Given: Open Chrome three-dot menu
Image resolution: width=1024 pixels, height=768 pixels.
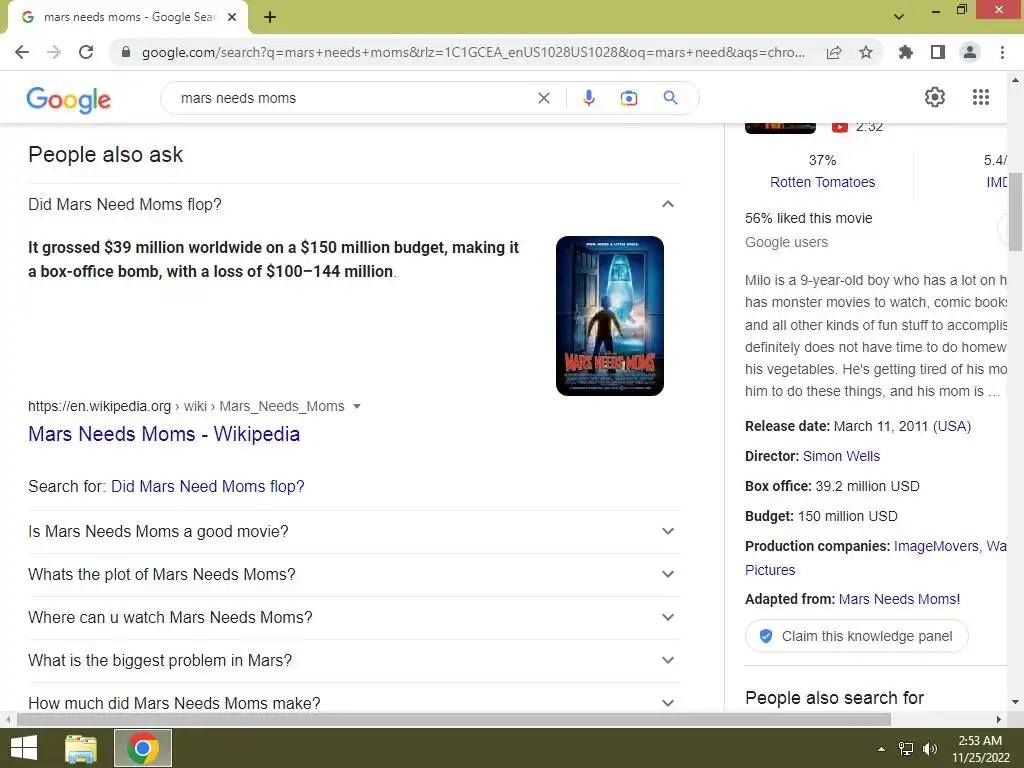Looking at the screenshot, I should (1002, 52).
